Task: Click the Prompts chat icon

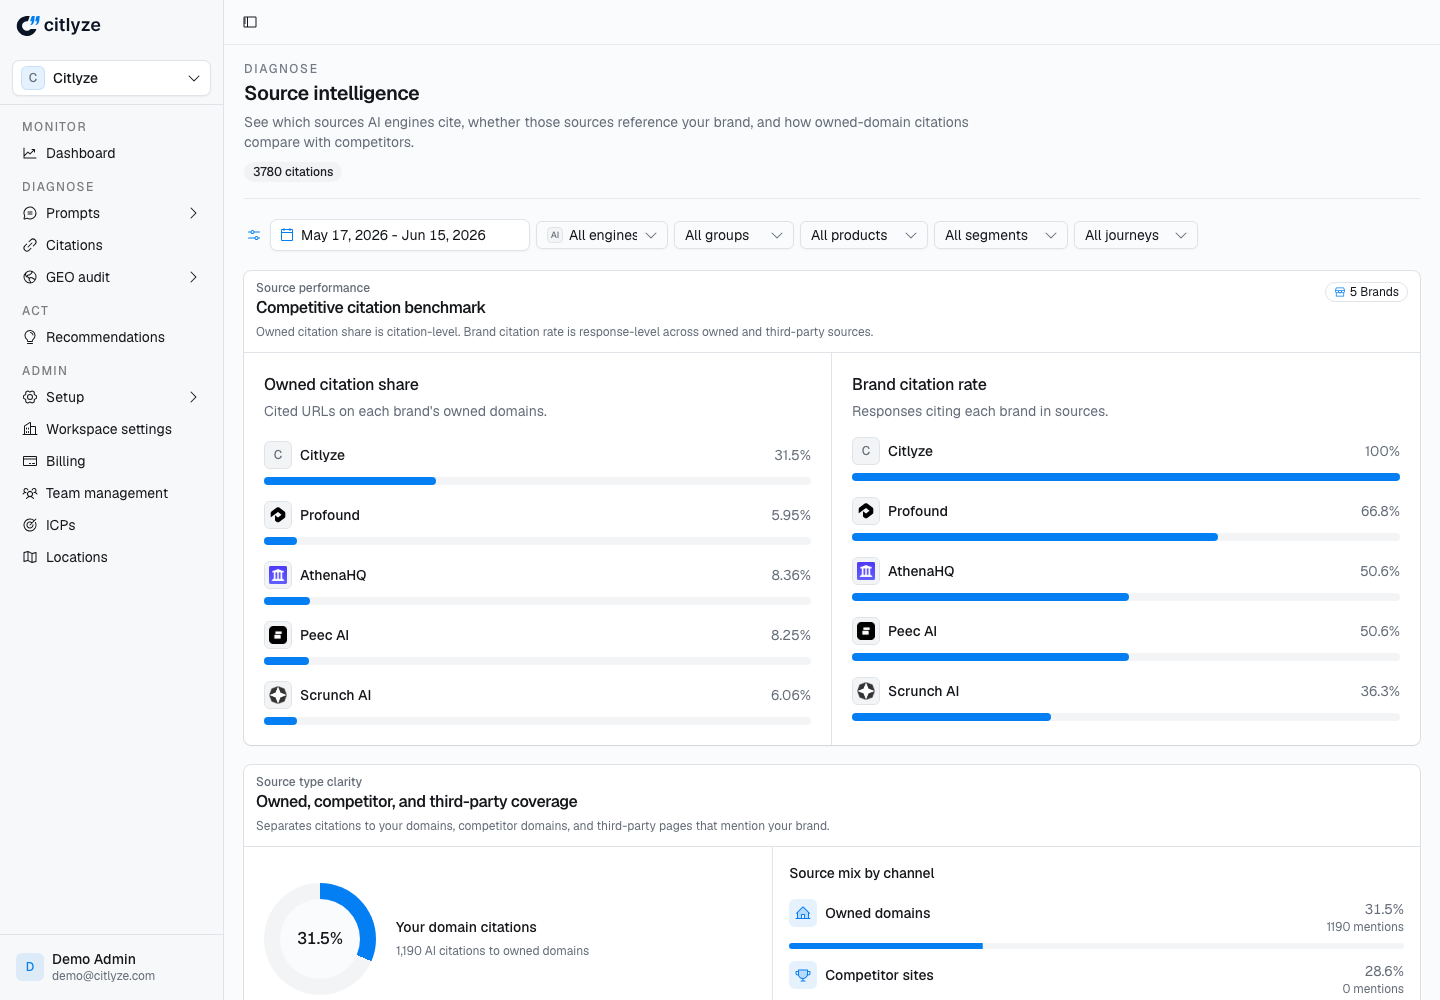Action: (30, 213)
